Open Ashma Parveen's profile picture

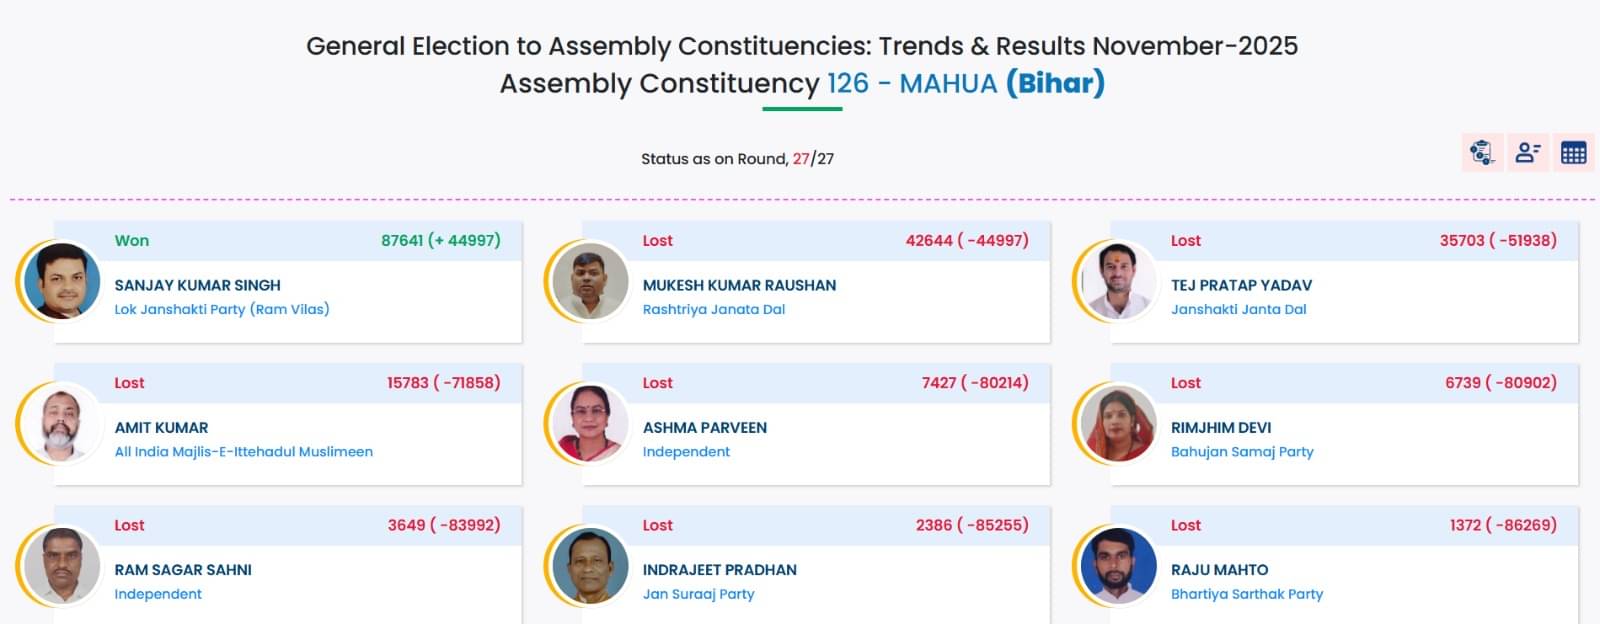[x=590, y=424]
